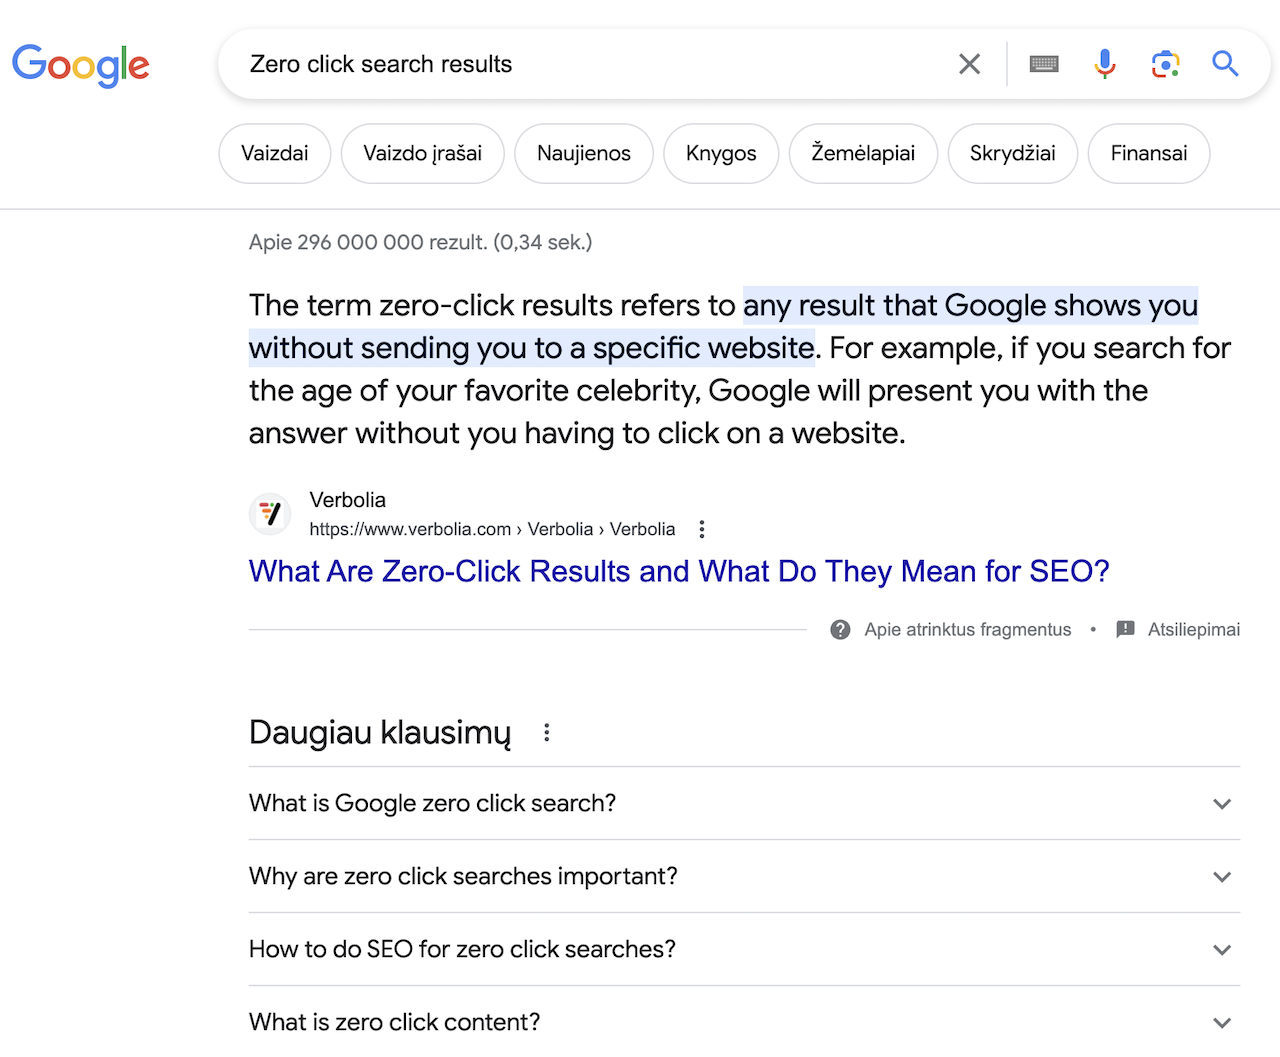This screenshot has width=1280, height=1057.
Task: Open three-dot menu beside Verbolia URL
Action: click(x=702, y=529)
